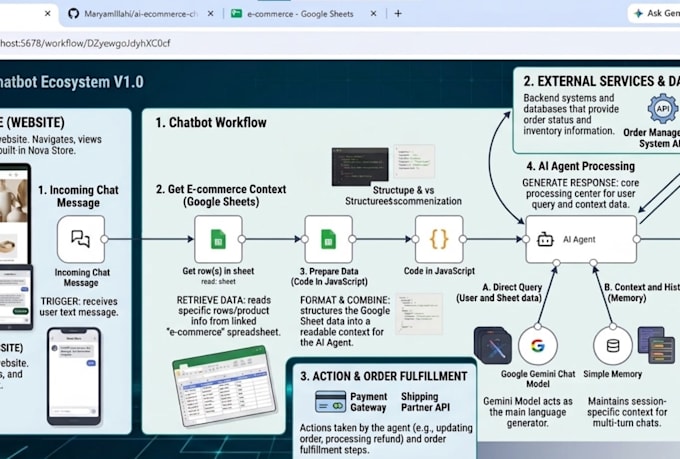Viewport: 680px width, 459px height.
Task: Click the 'GENERATE RESPONSE' description text
Action: tap(581, 193)
